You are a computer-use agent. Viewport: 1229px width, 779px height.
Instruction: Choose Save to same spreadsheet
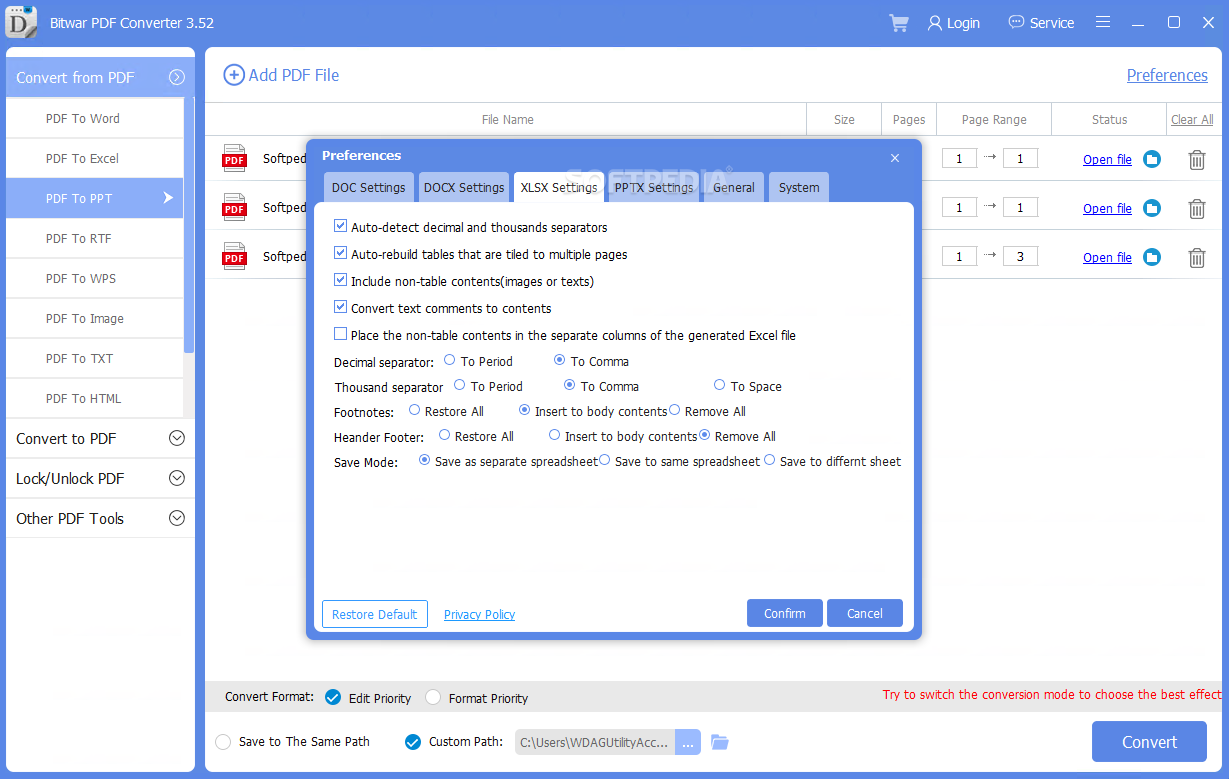pos(604,460)
